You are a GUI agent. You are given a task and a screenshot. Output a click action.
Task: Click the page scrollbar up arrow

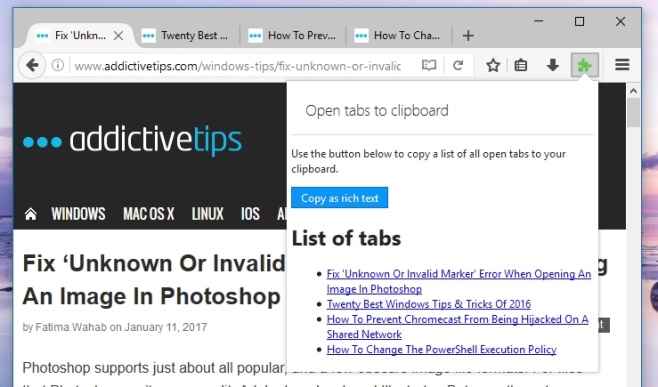tap(633, 90)
